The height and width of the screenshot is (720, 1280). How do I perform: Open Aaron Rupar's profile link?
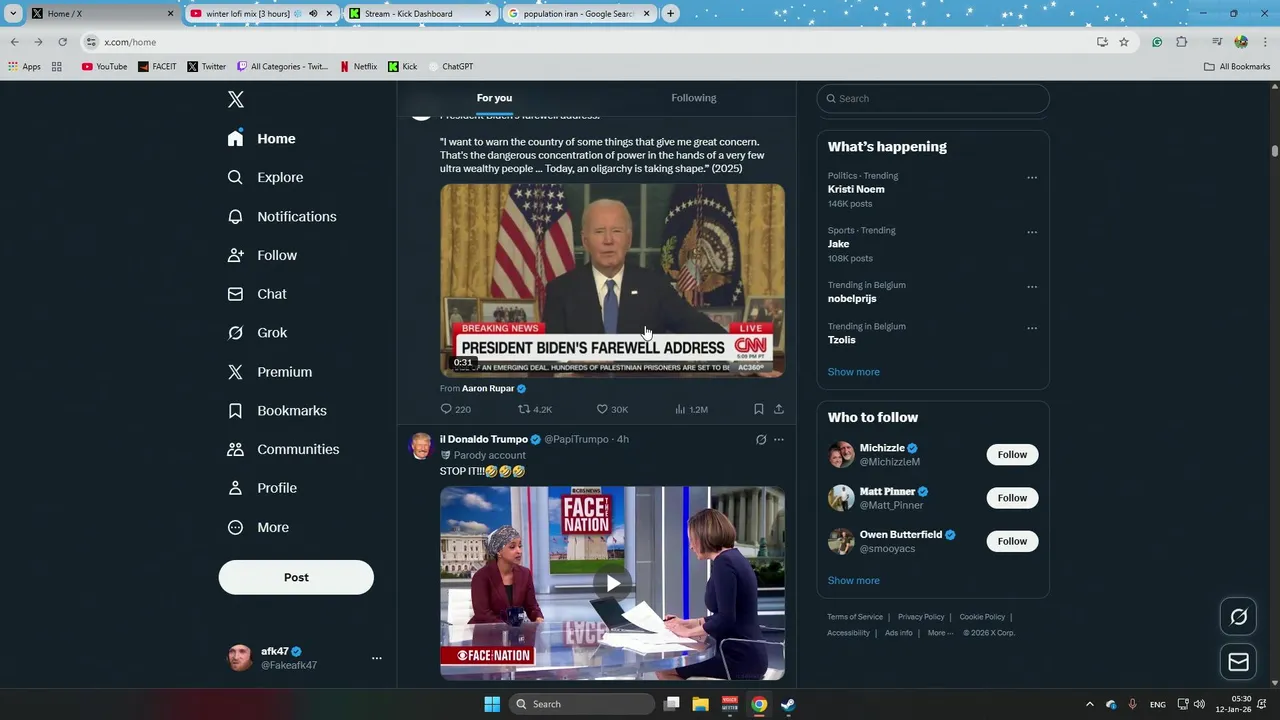click(488, 388)
